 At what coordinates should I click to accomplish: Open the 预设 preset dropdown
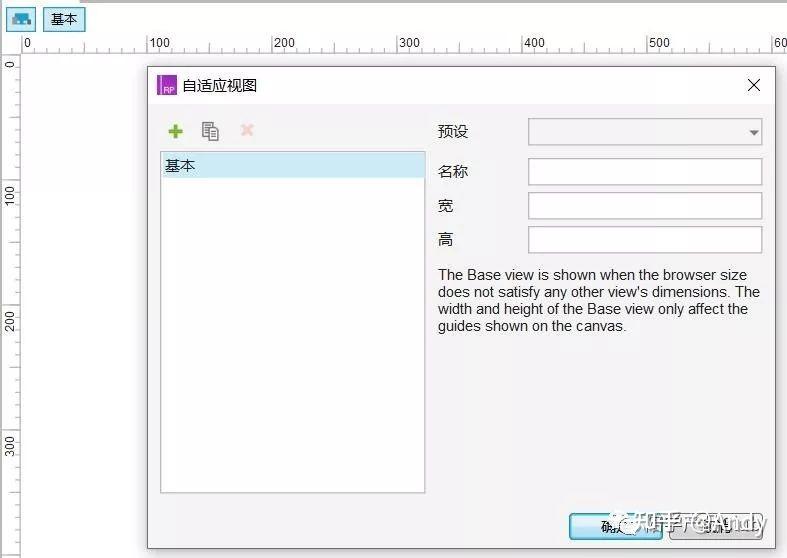(645, 132)
